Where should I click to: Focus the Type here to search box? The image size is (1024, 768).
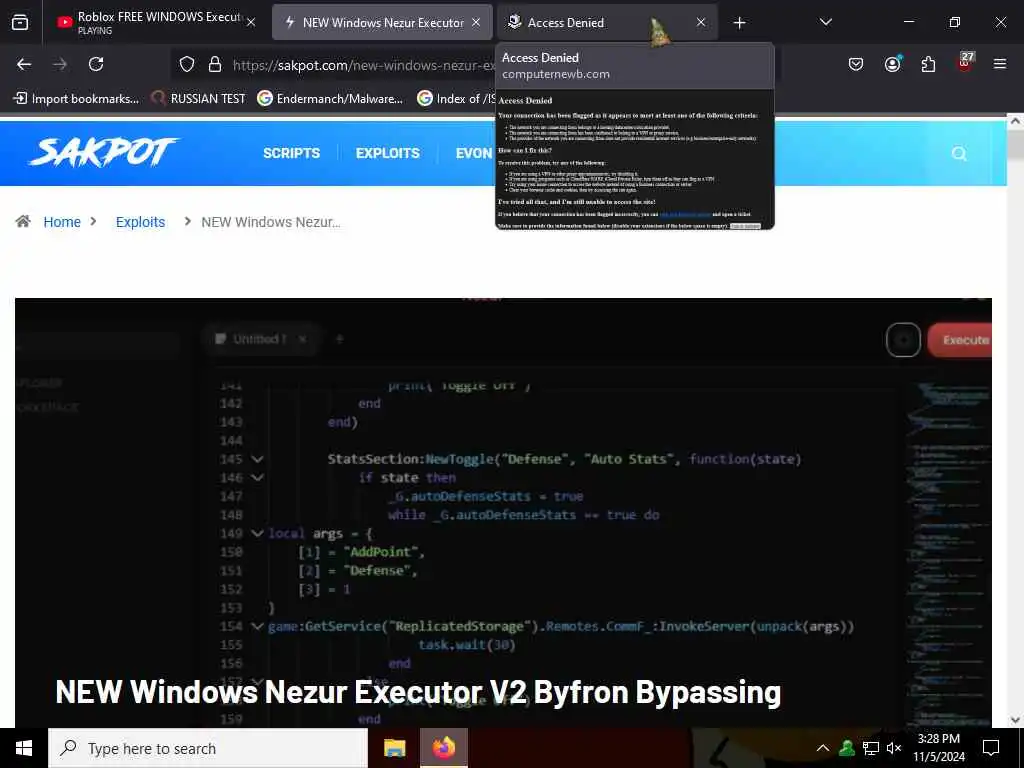coord(208,748)
